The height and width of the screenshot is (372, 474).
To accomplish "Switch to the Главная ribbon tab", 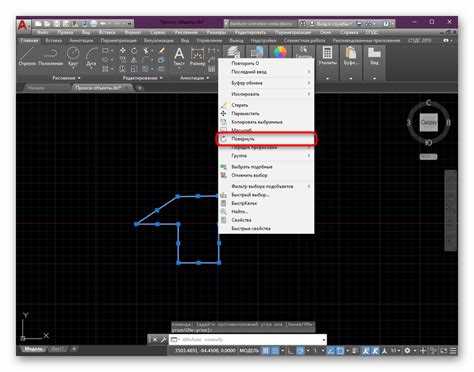I will click(29, 40).
